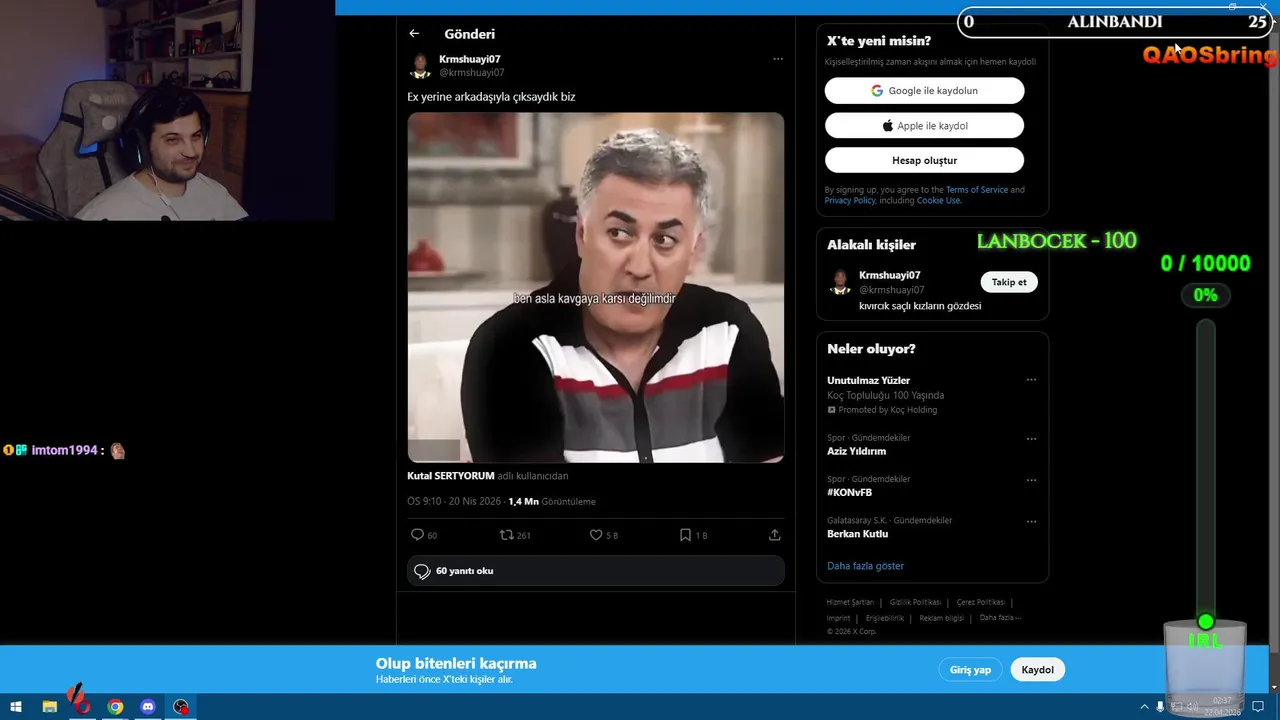
Task: Open Google Chrome from the taskbar
Action: (115, 707)
